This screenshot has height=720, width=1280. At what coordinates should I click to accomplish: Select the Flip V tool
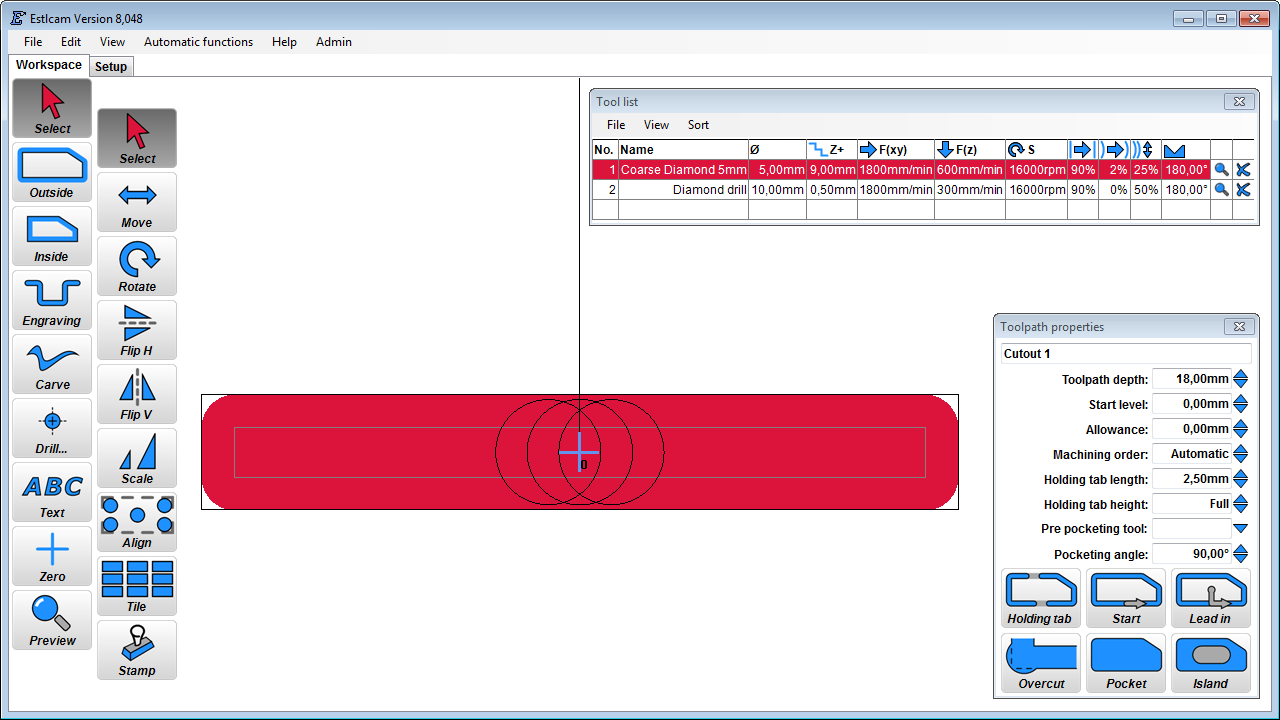tap(137, 394)
